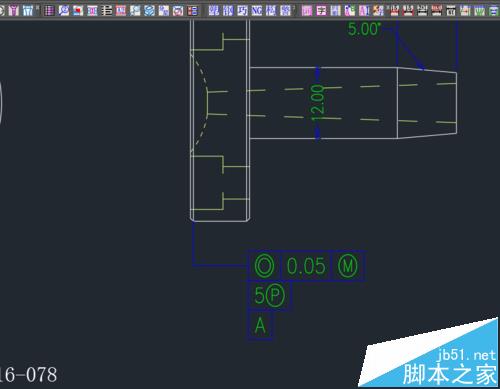Screen dimensions: 500x389
Task: Select the 5.00° angle dimension text
Action: click(364, 29)
